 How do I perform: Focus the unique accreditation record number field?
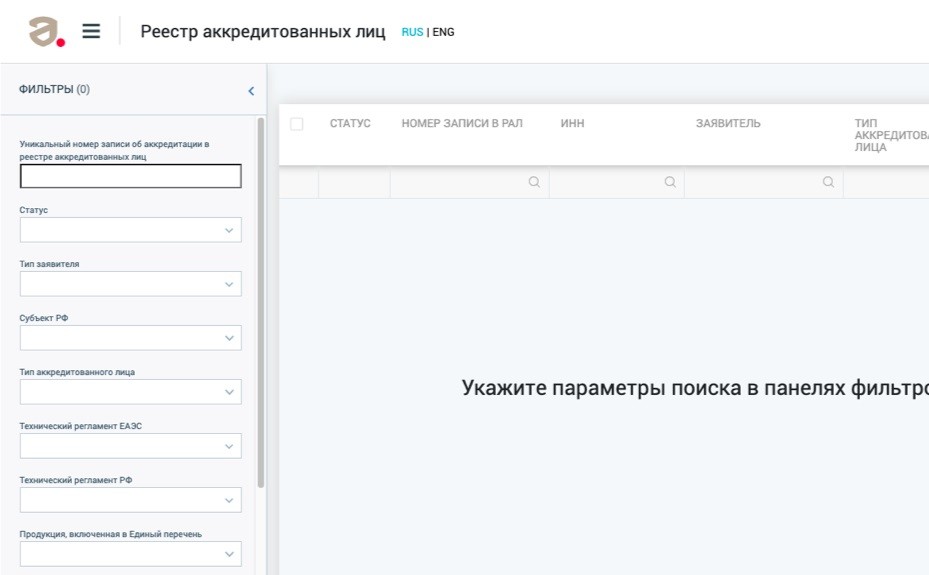pos(130,176)
